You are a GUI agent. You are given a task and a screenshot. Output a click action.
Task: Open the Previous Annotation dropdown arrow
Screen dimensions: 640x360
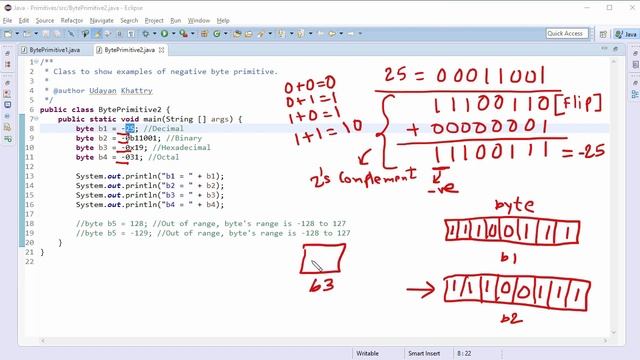tap(310, 34)
